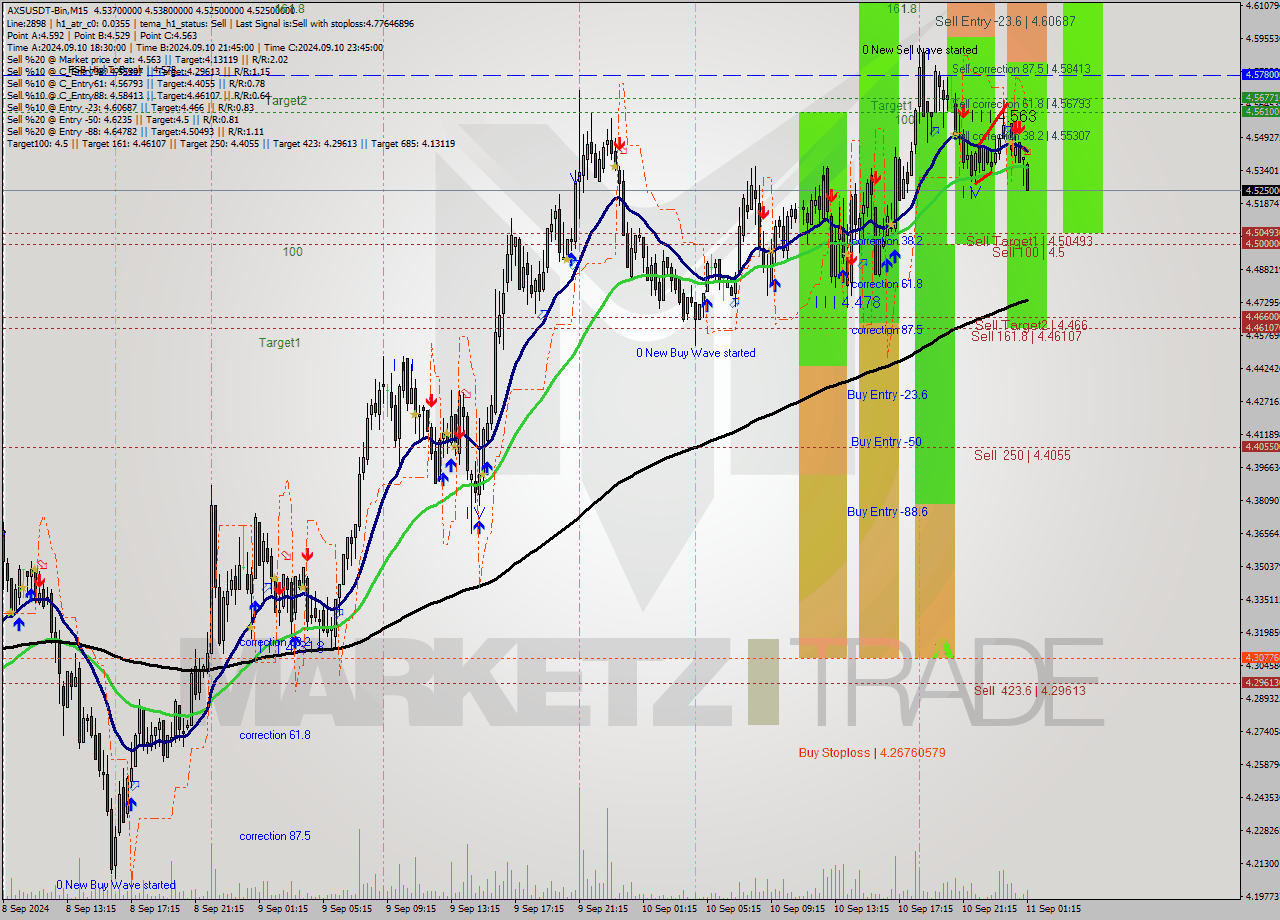Click the red 4.29613 price axis tag
Screen dimensions: 1280x920
1260,682
